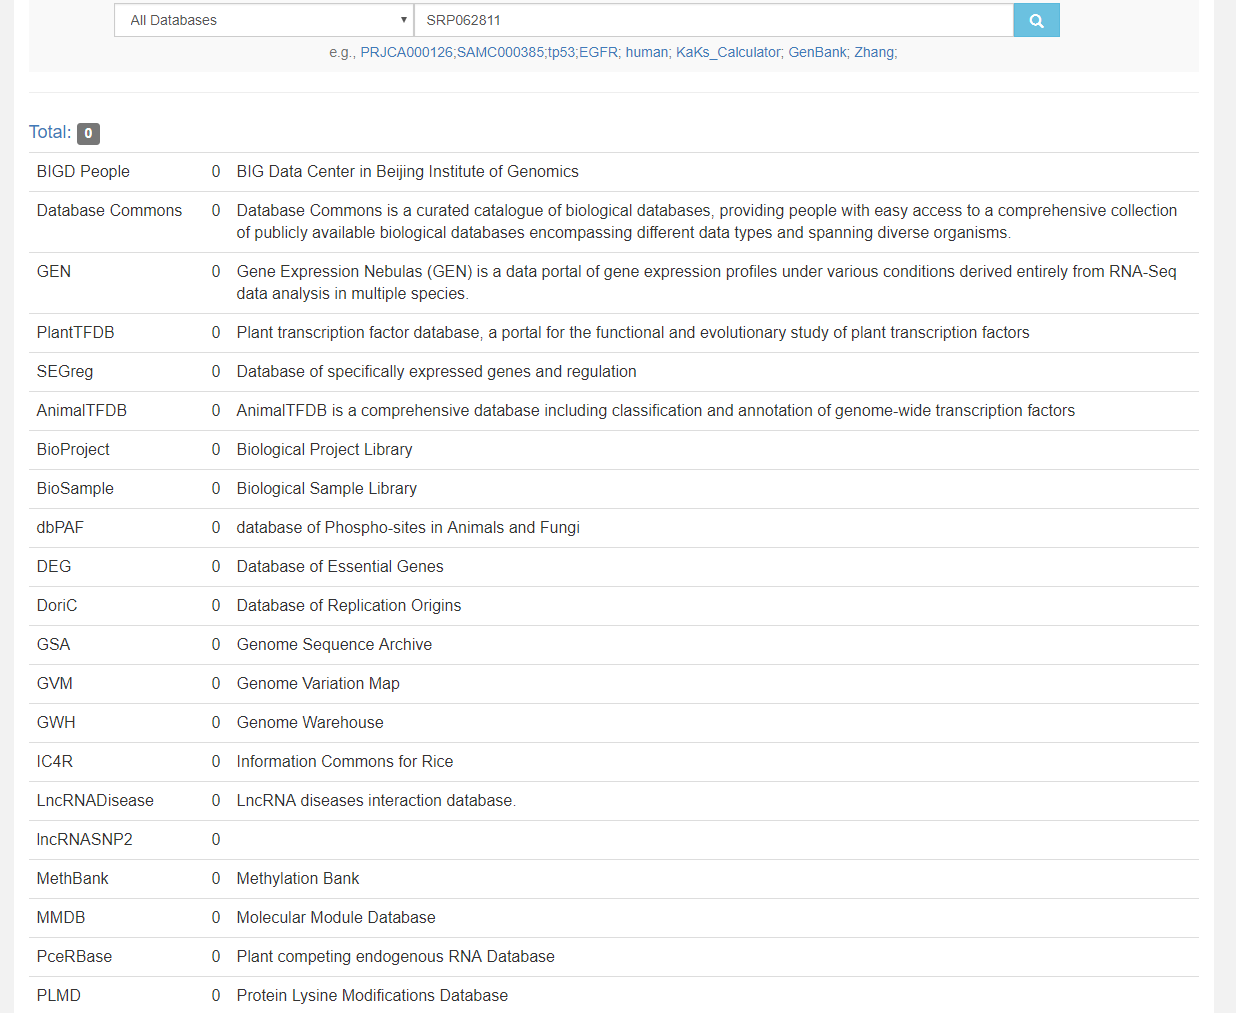The image size is (1236, 1013).
Task: Click description 'Genome Variation Map'
Action: coord(318,684)
